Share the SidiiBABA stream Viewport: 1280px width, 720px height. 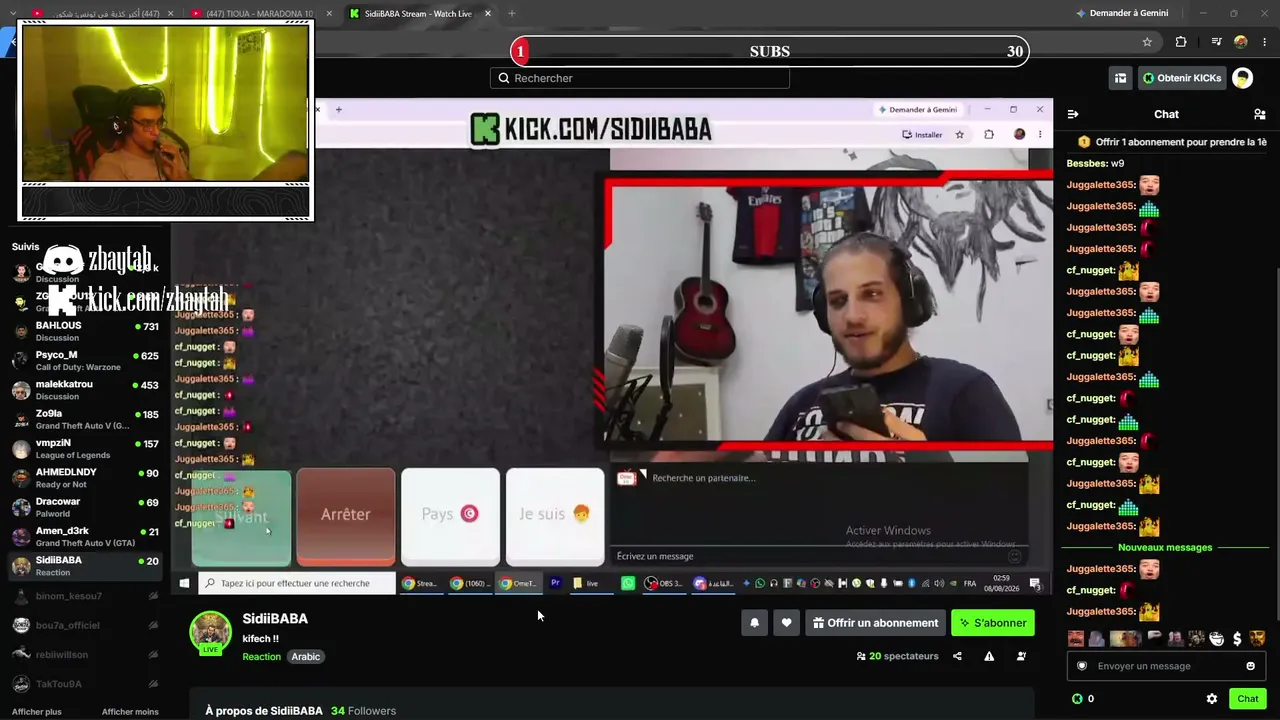tap(957, 656)
